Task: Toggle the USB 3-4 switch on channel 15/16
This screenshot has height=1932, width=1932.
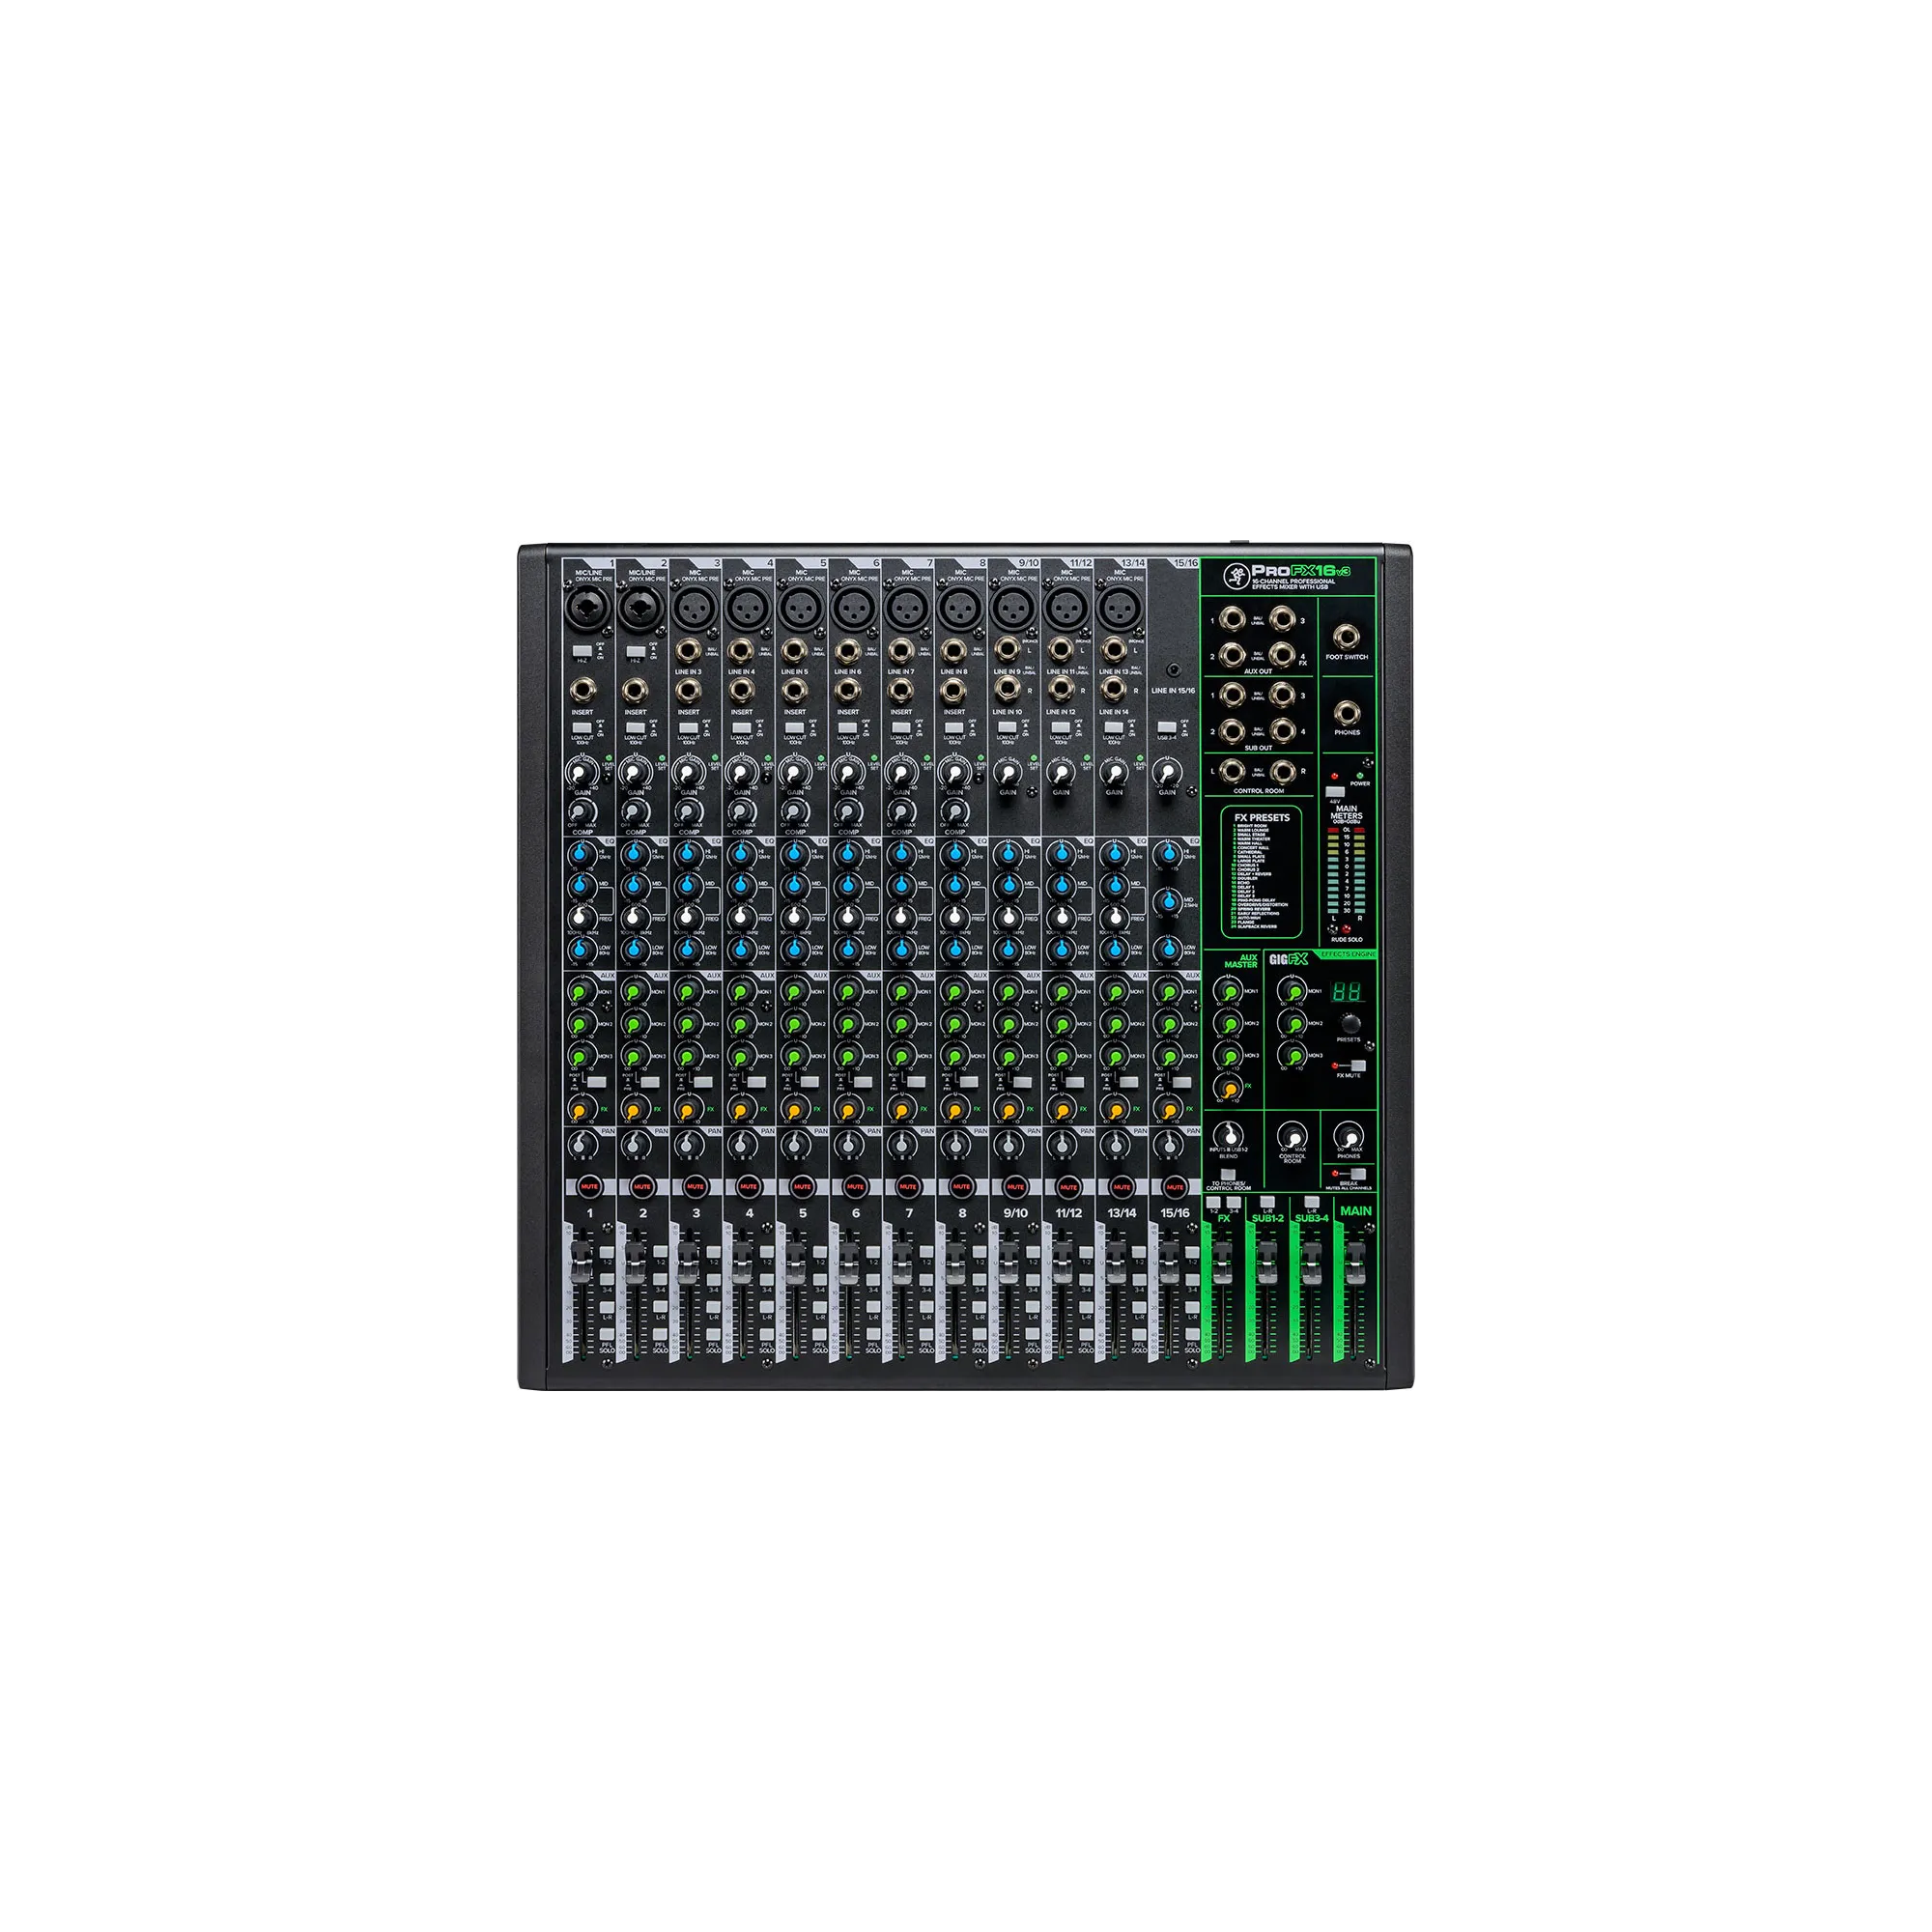Action: click(x=1167, y=726)
